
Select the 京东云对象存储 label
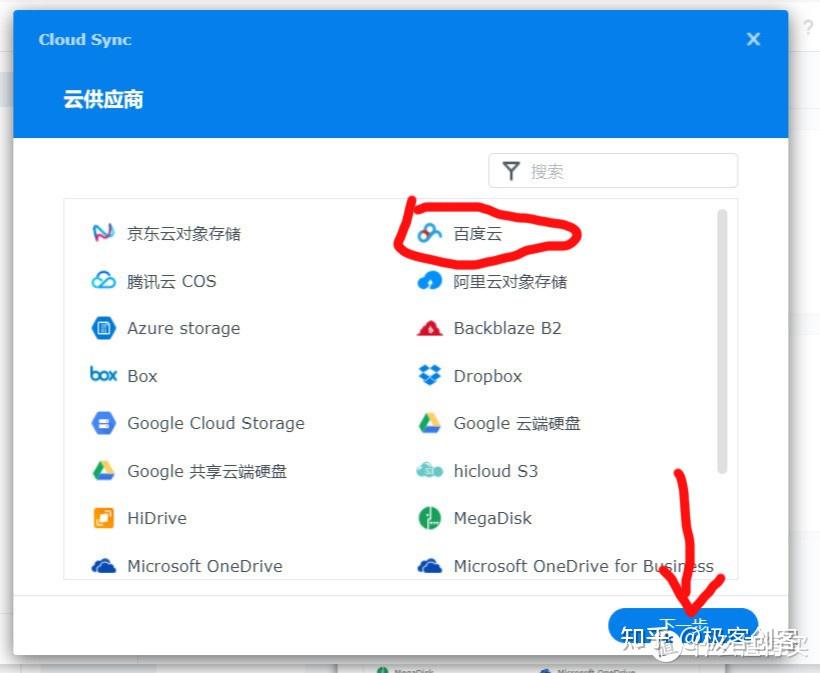coord(184,233)
